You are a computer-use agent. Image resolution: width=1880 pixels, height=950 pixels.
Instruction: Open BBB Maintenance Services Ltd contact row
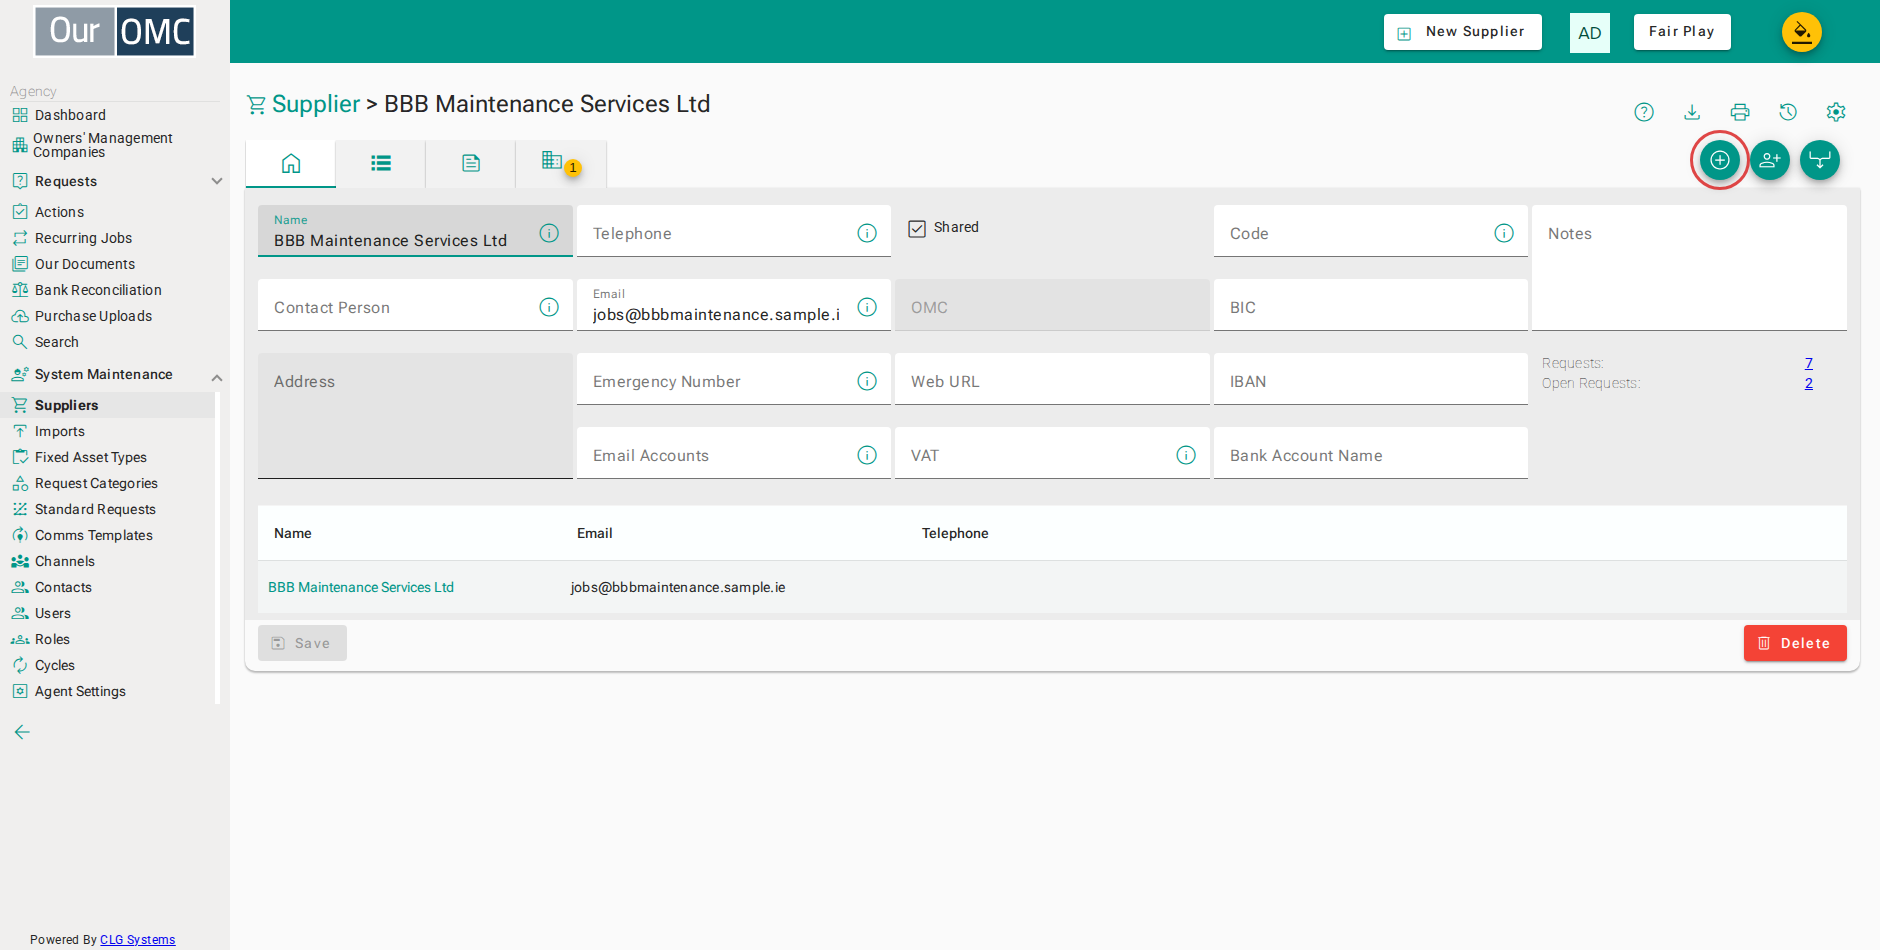click(x=361, y=587)
